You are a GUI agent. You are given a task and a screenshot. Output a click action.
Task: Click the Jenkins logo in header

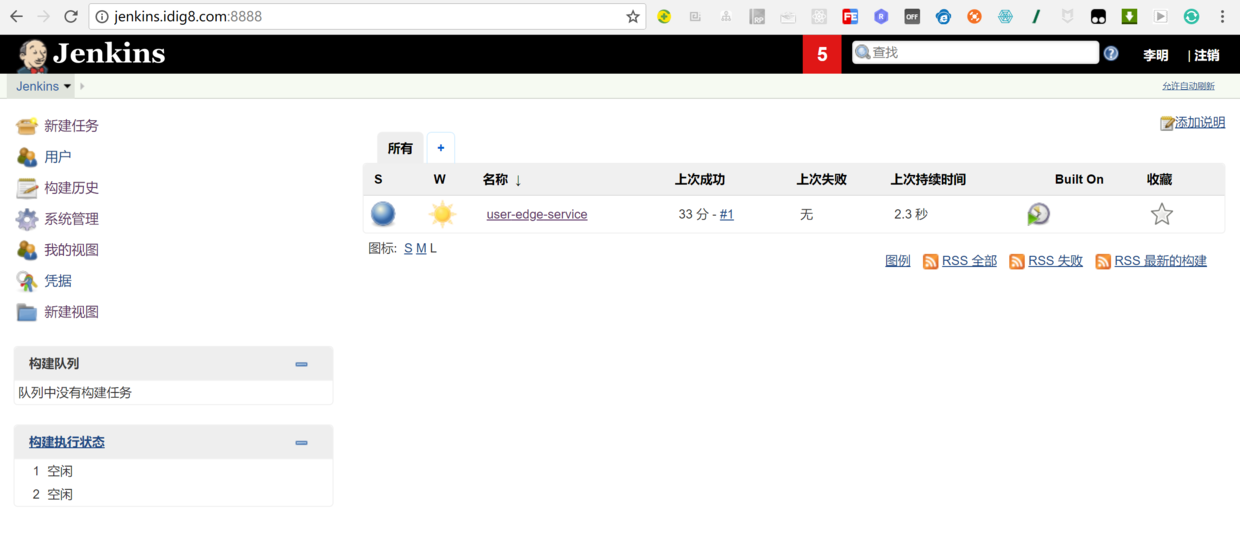pos(91,54)
